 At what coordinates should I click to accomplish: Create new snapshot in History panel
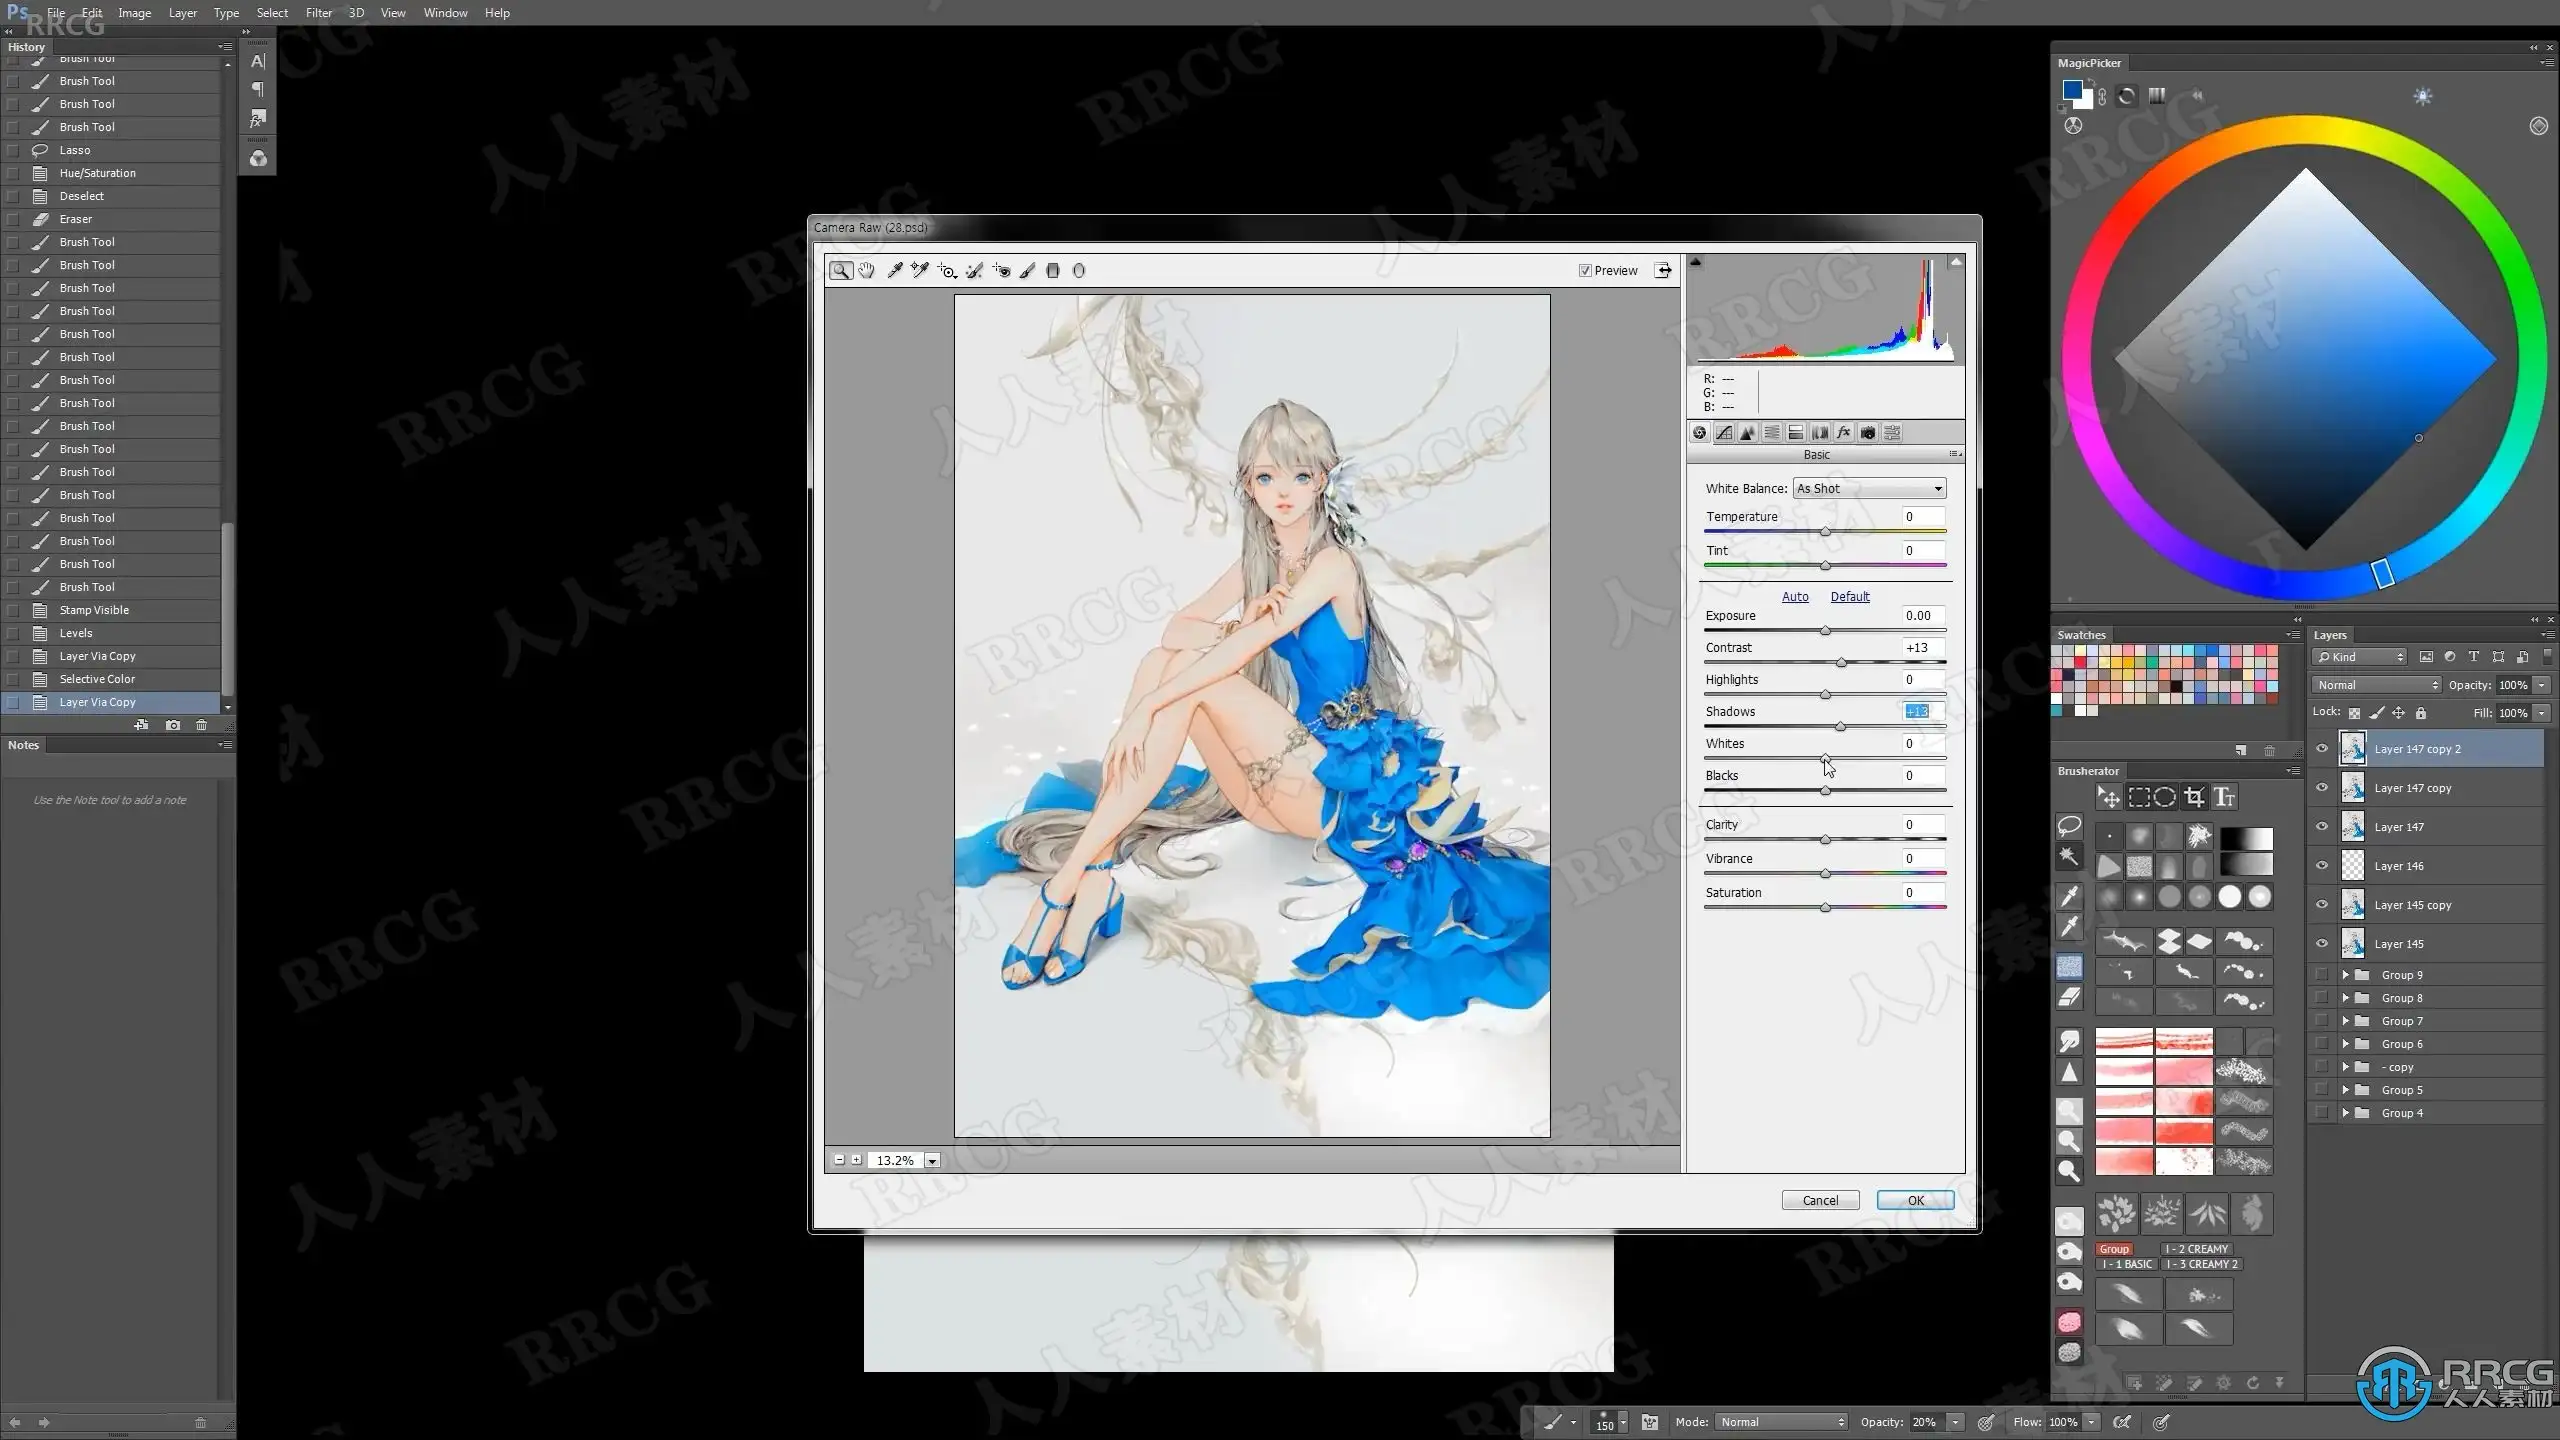(173, 725)
